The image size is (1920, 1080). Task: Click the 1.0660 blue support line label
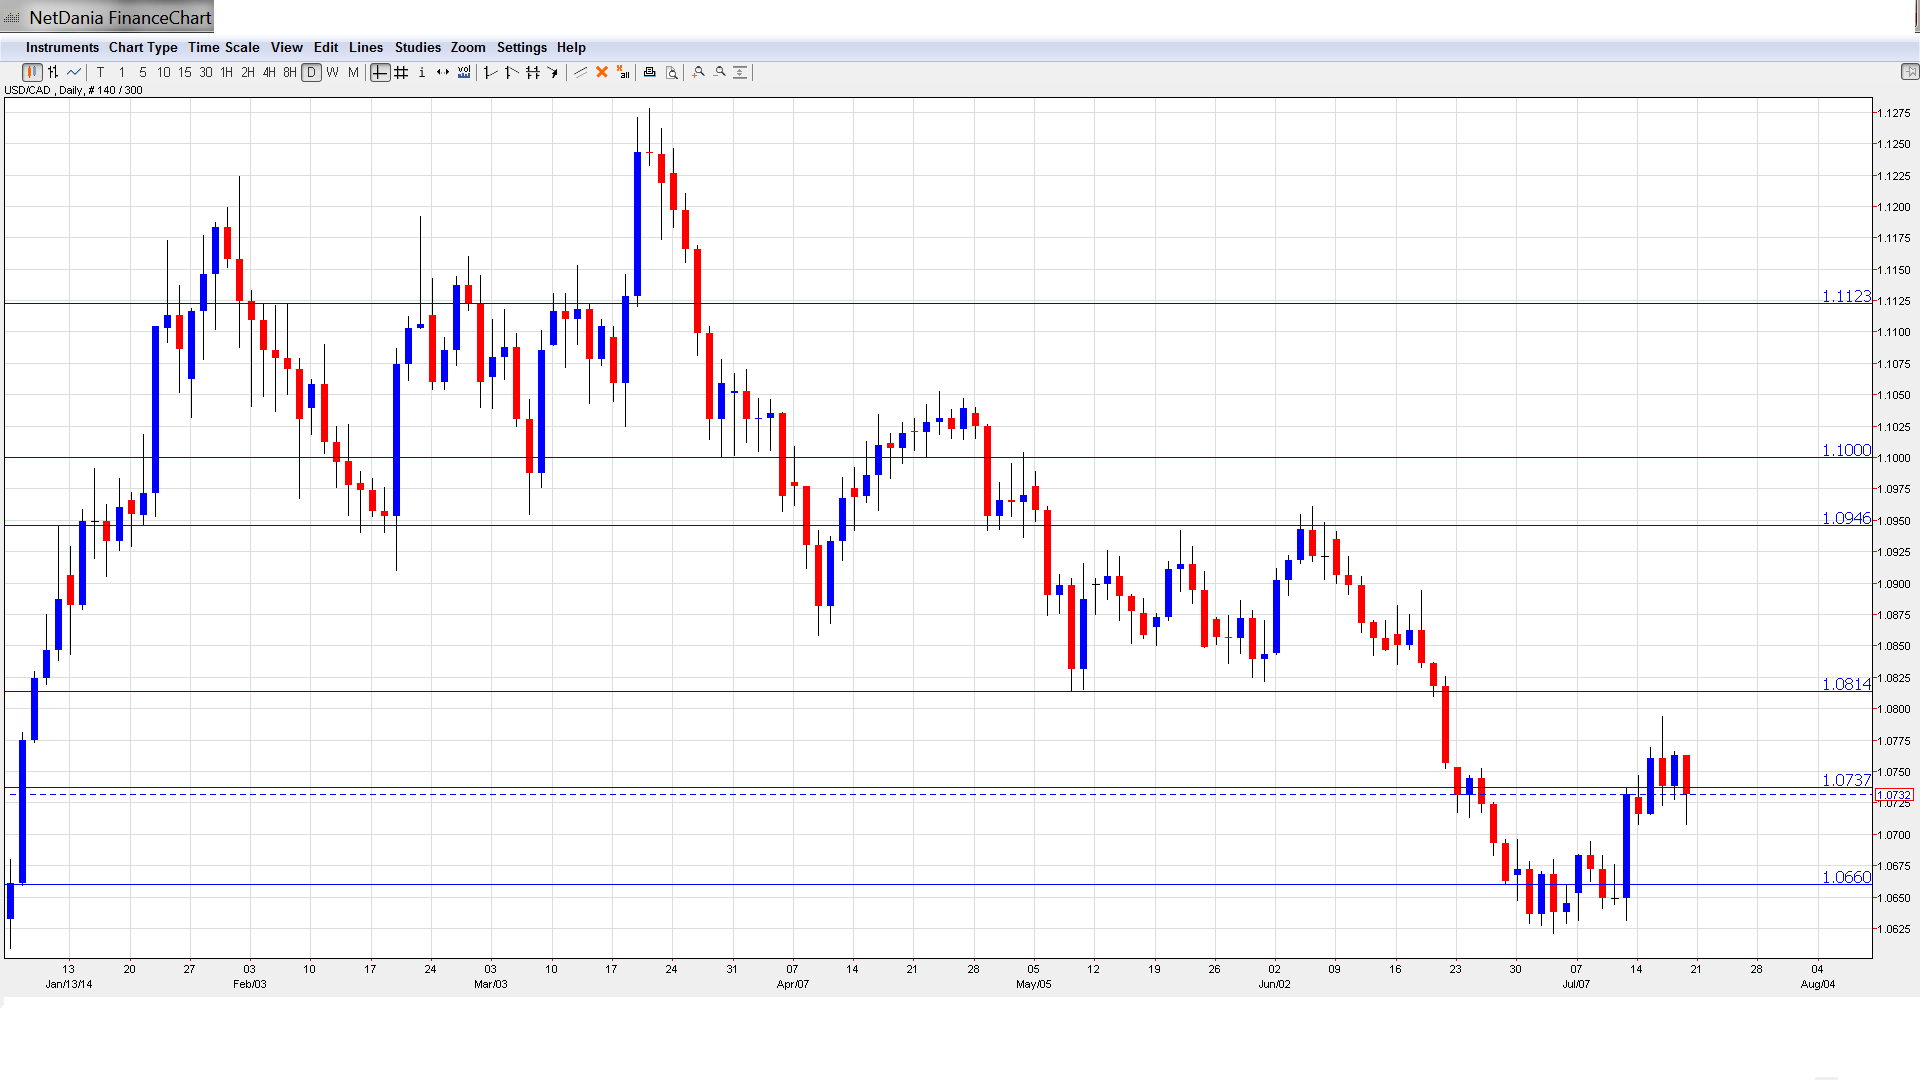(1846, 877)
